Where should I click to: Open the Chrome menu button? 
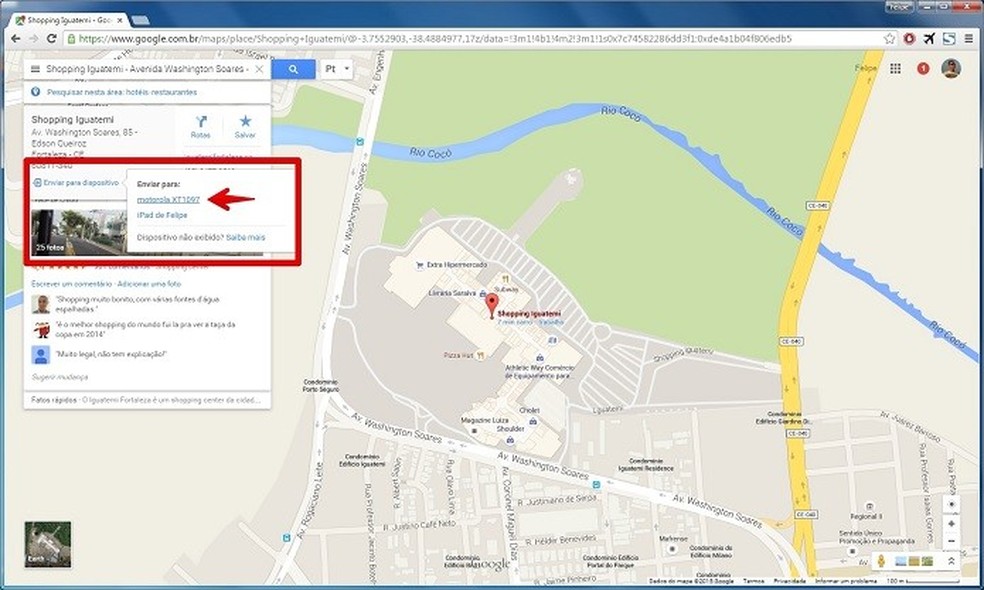tap(968, 38)
